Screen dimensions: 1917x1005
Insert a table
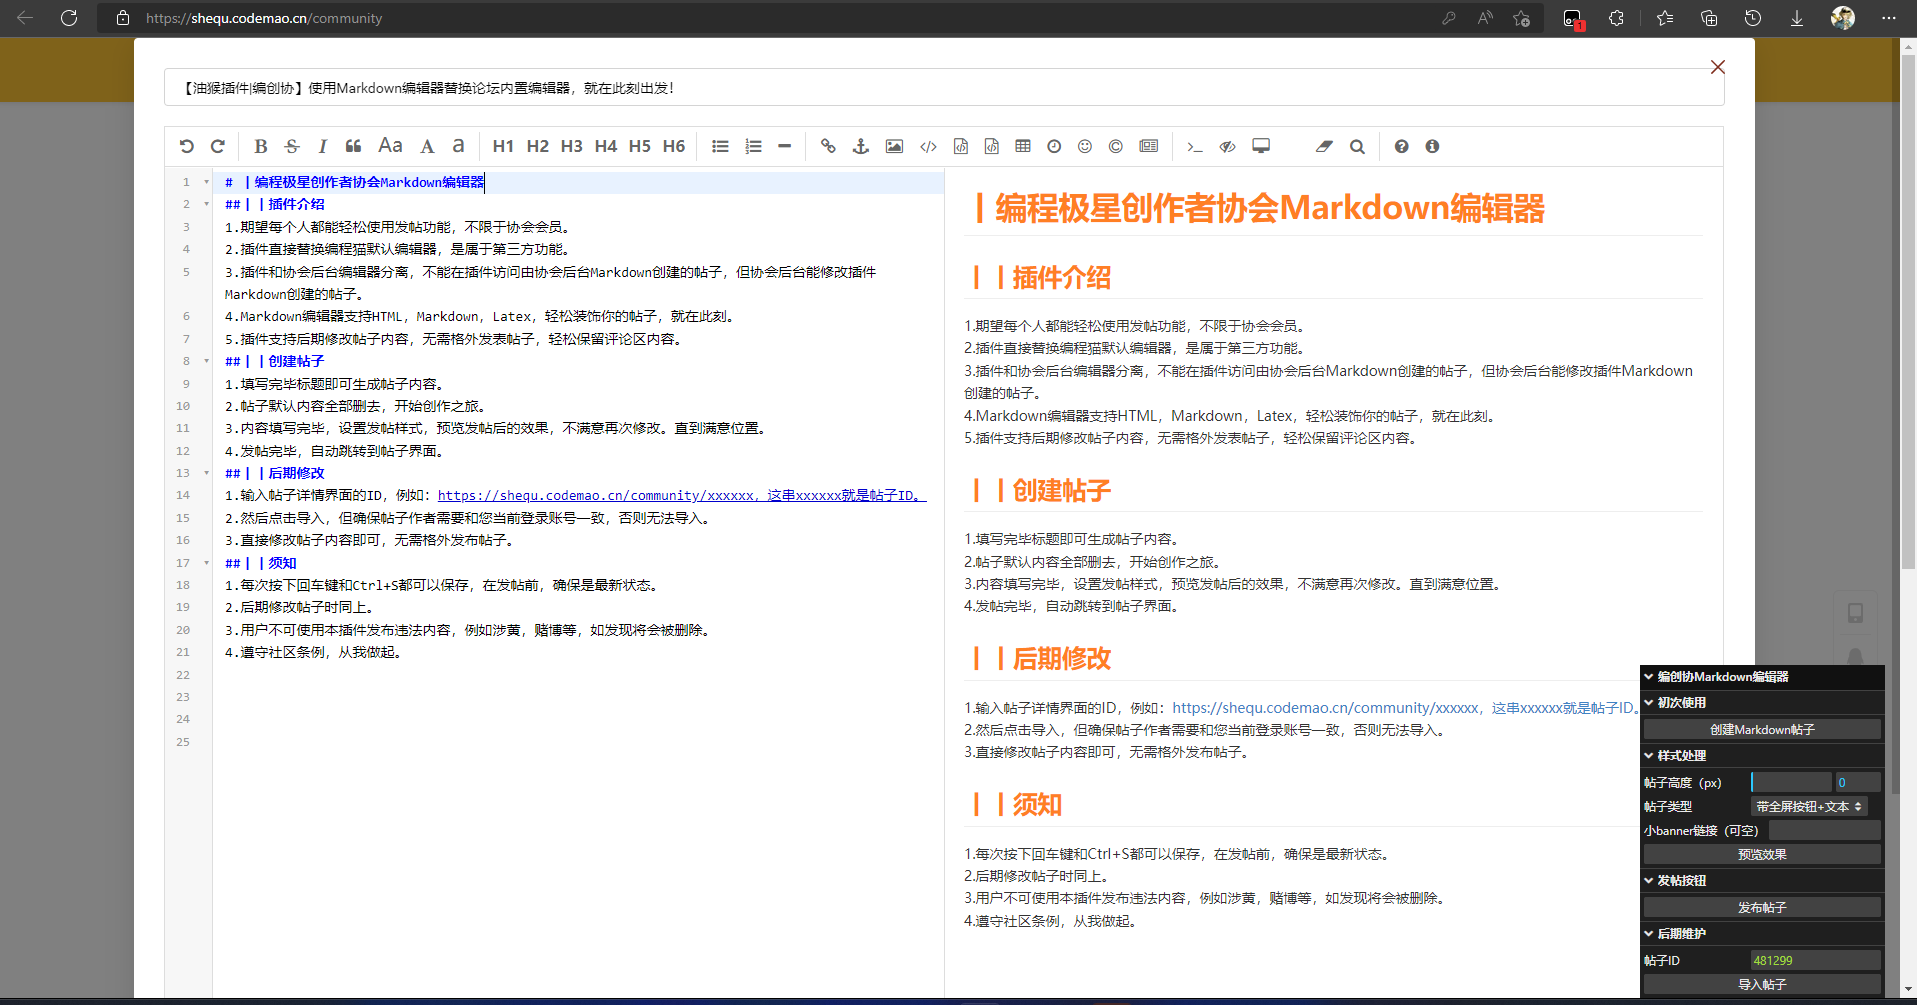pyautogui.click(x=1023, y=146)
